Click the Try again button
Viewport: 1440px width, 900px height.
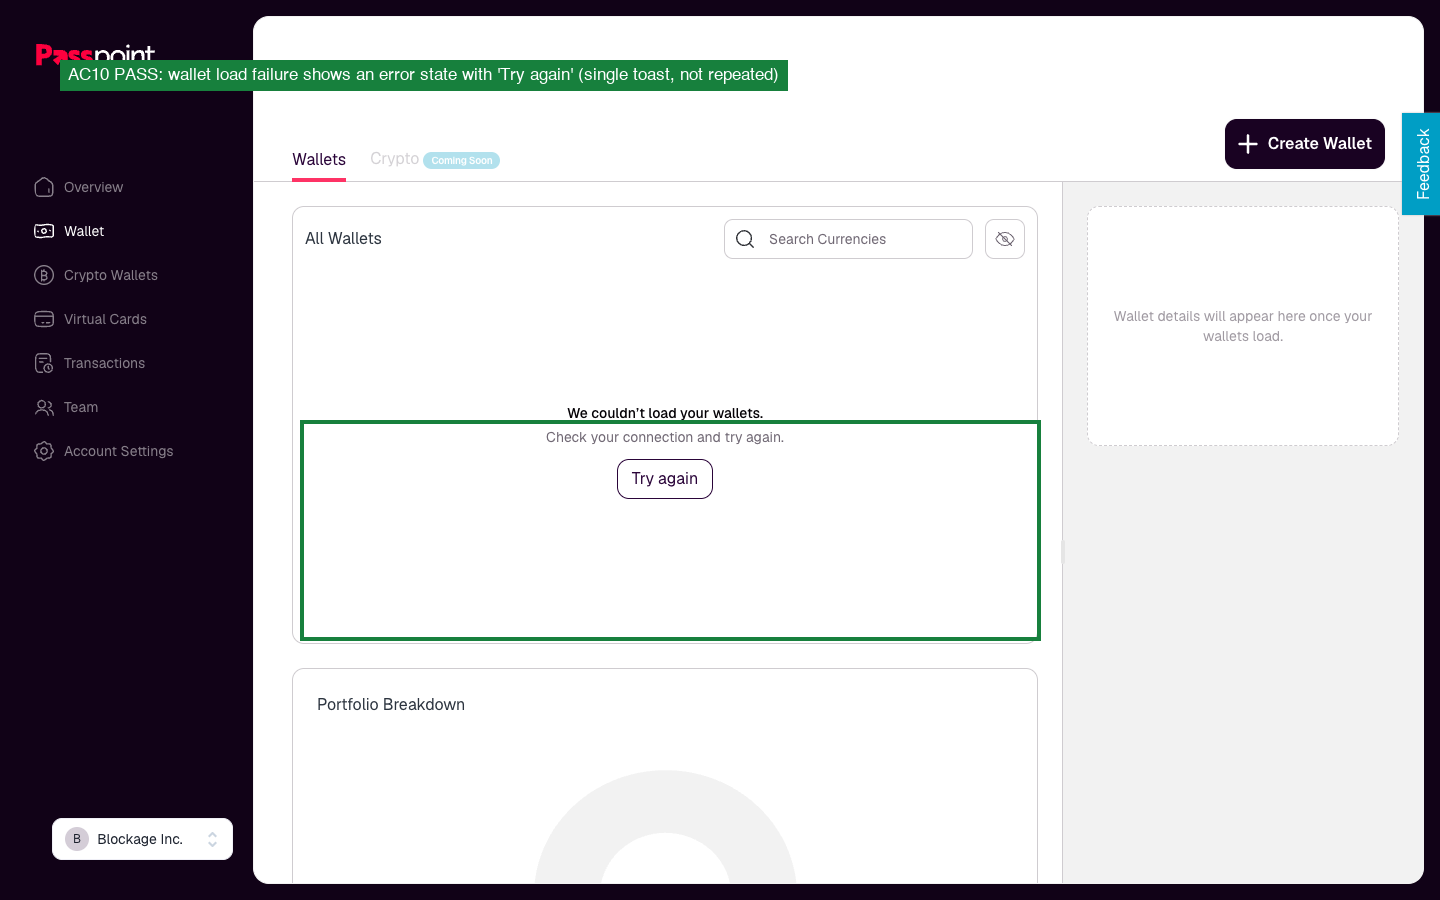coord(665,479)
